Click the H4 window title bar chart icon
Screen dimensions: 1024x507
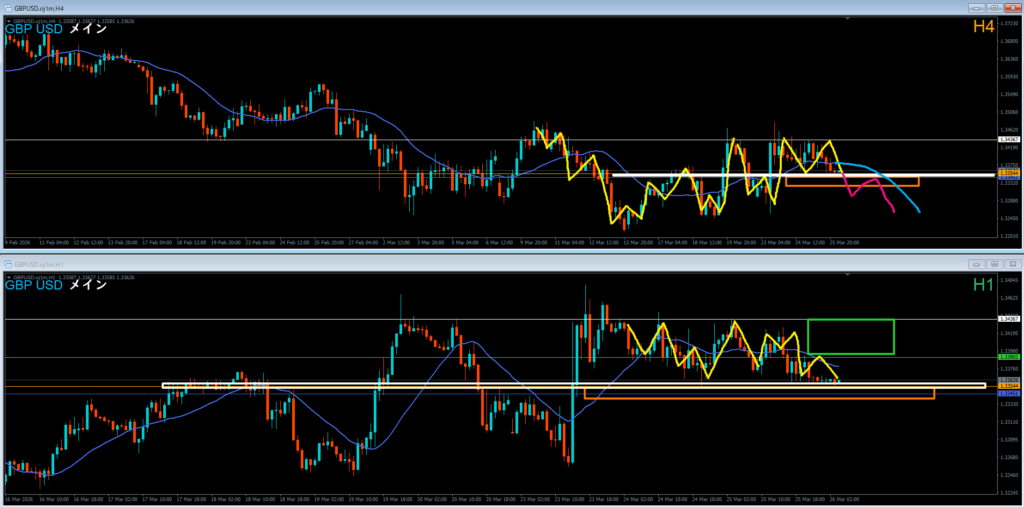[8, 8]
